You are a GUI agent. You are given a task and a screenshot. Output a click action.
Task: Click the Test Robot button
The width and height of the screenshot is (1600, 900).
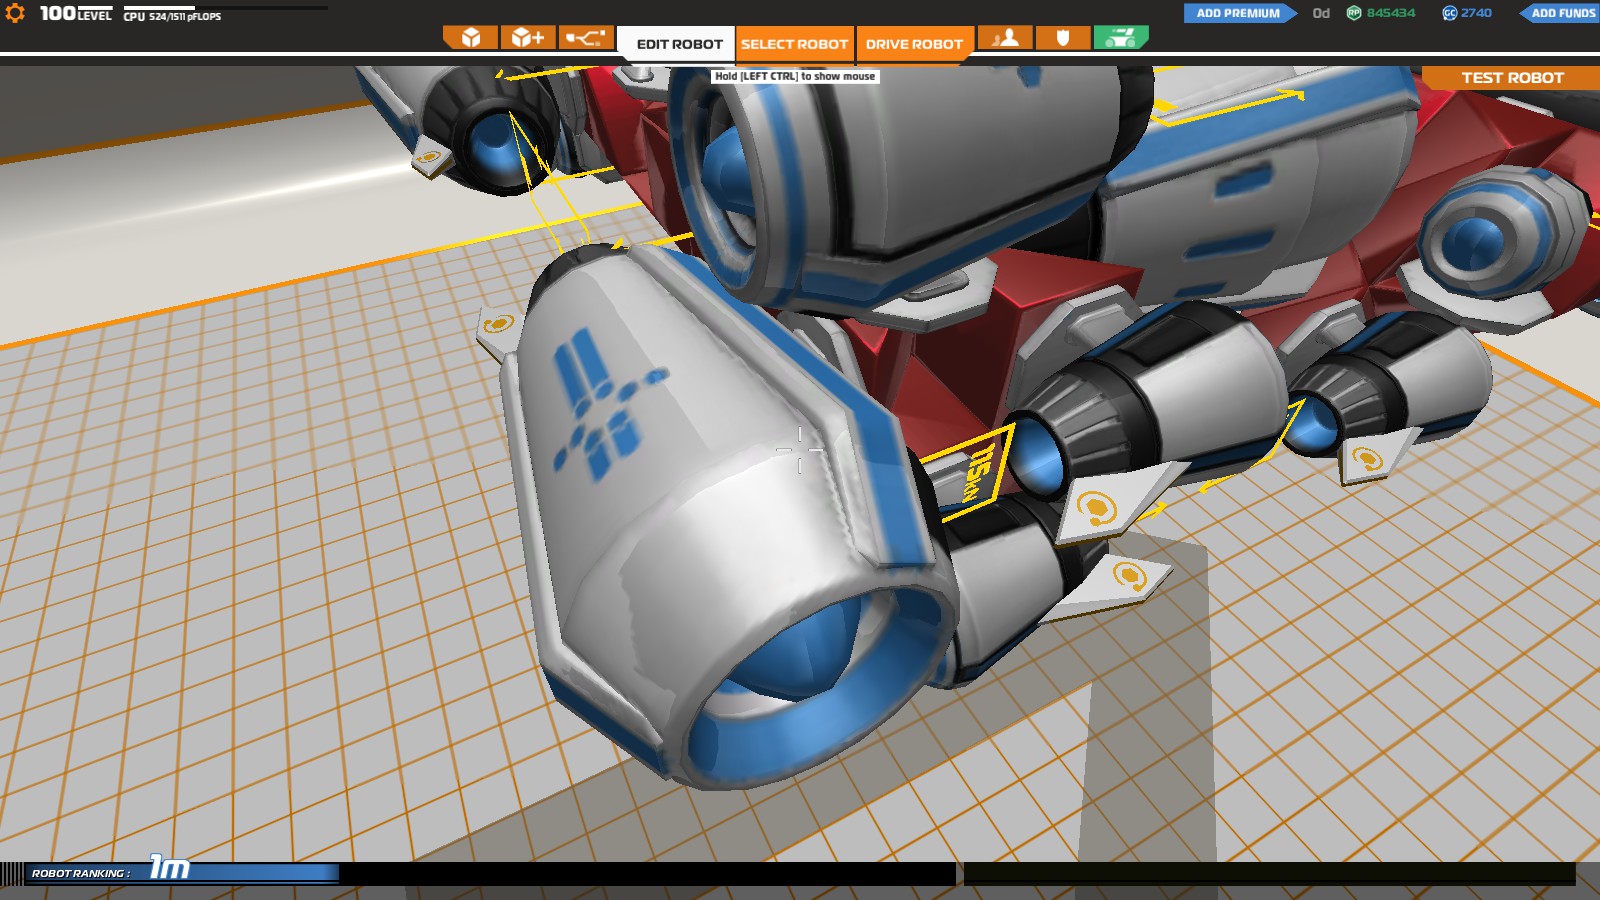pos(1511,78)
